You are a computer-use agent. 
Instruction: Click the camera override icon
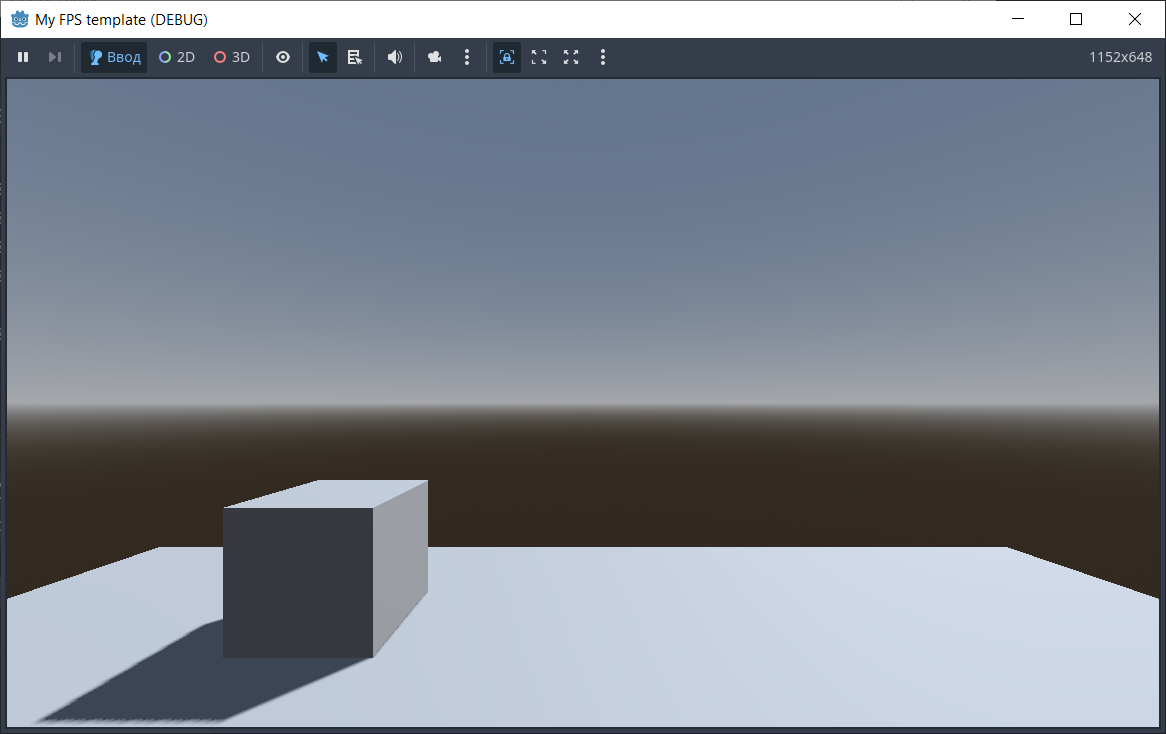pyautogui.click(x=435, y=58)
